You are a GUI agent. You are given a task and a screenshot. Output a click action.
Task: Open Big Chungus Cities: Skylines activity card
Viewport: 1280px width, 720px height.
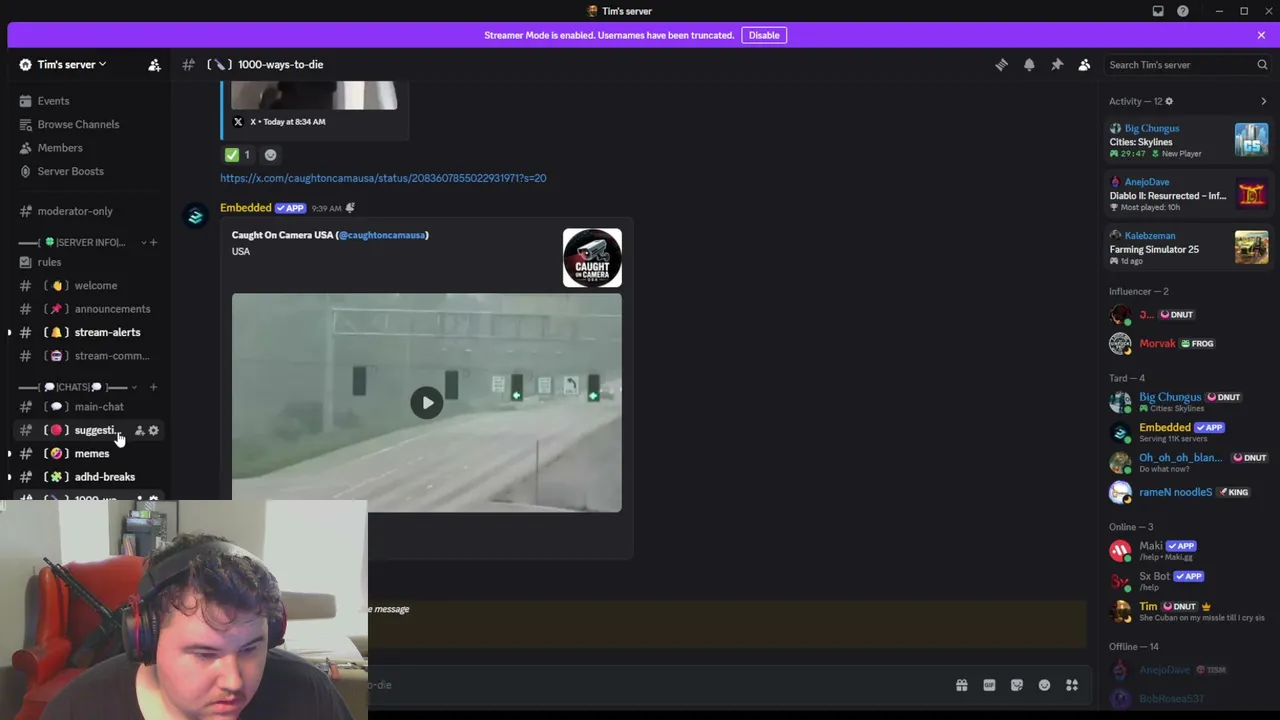(1188, 140)
